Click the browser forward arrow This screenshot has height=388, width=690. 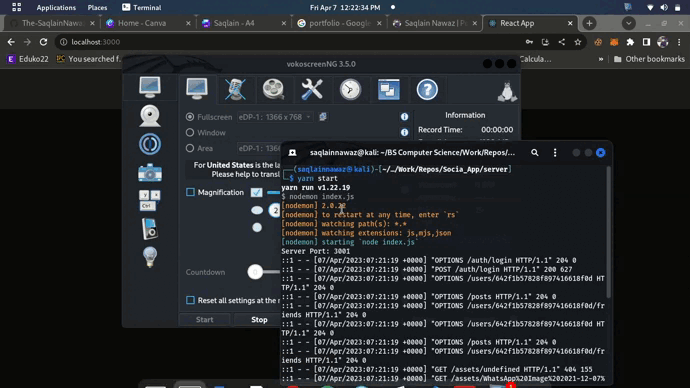click(x=27, y=42)
